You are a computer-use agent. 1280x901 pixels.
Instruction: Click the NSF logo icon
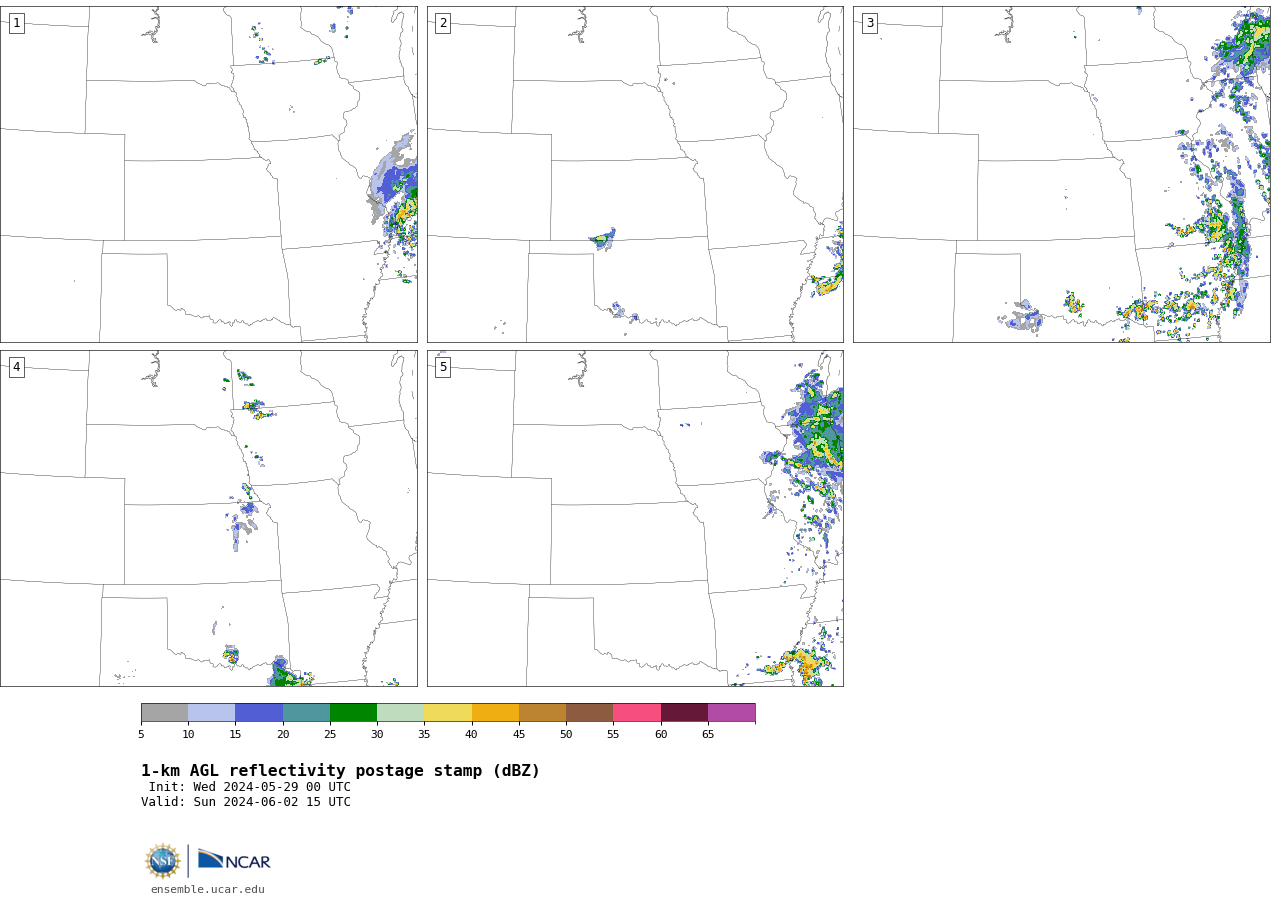point(163,861)
